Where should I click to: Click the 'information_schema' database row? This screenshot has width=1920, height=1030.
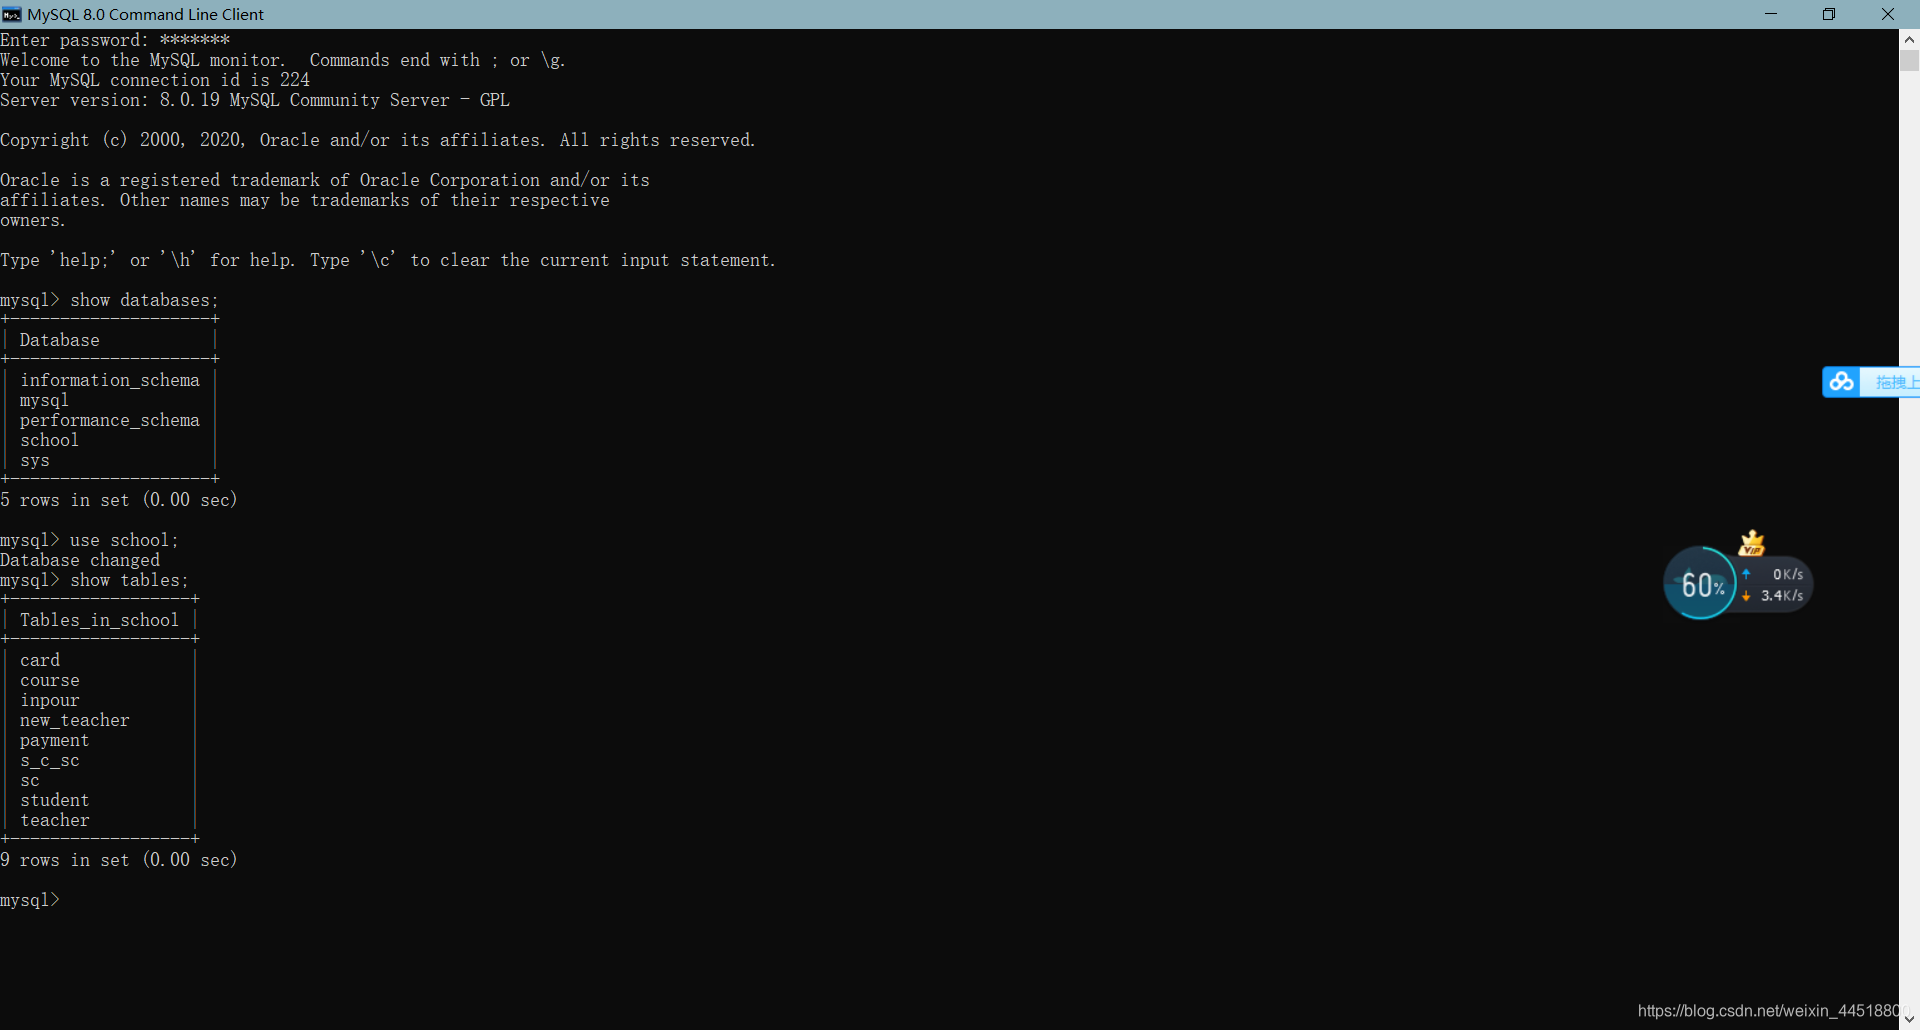click(110, 380)
